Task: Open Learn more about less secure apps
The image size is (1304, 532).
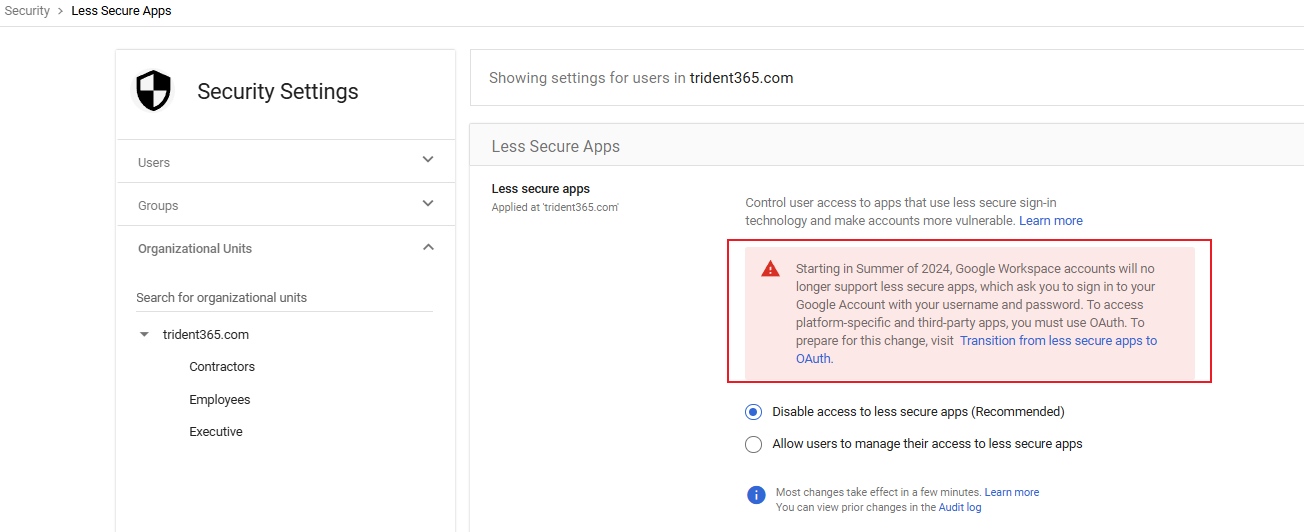Action: [1050, 221]
